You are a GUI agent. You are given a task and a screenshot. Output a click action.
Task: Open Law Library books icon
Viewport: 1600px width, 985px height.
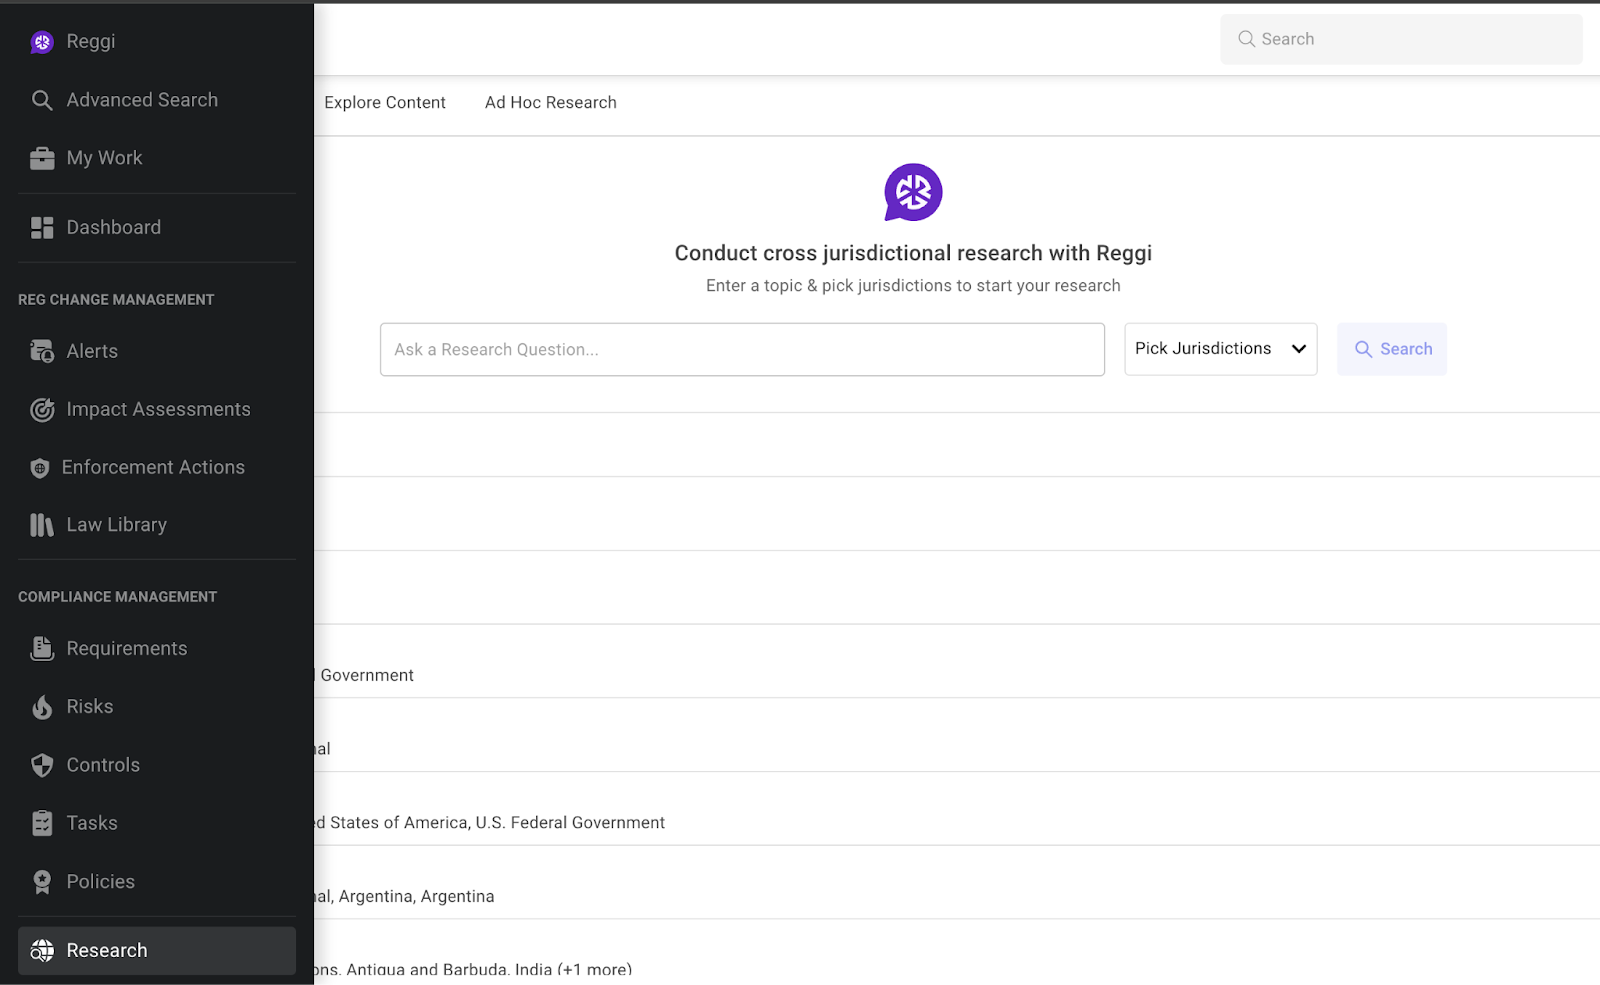(42, 525)
